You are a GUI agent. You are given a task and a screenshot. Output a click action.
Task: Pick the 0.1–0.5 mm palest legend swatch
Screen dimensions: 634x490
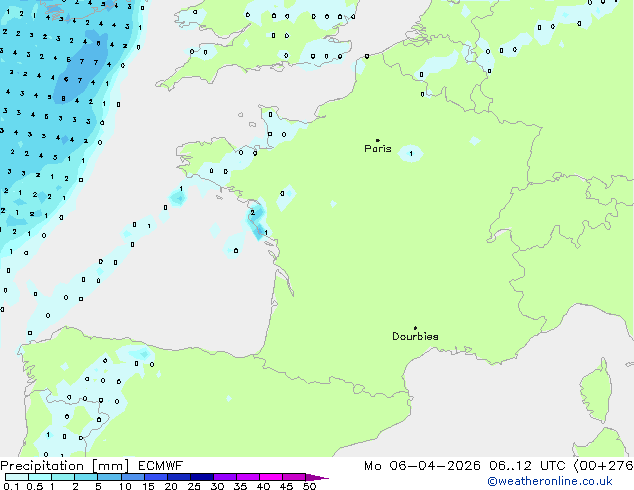(x=17, y=477)
